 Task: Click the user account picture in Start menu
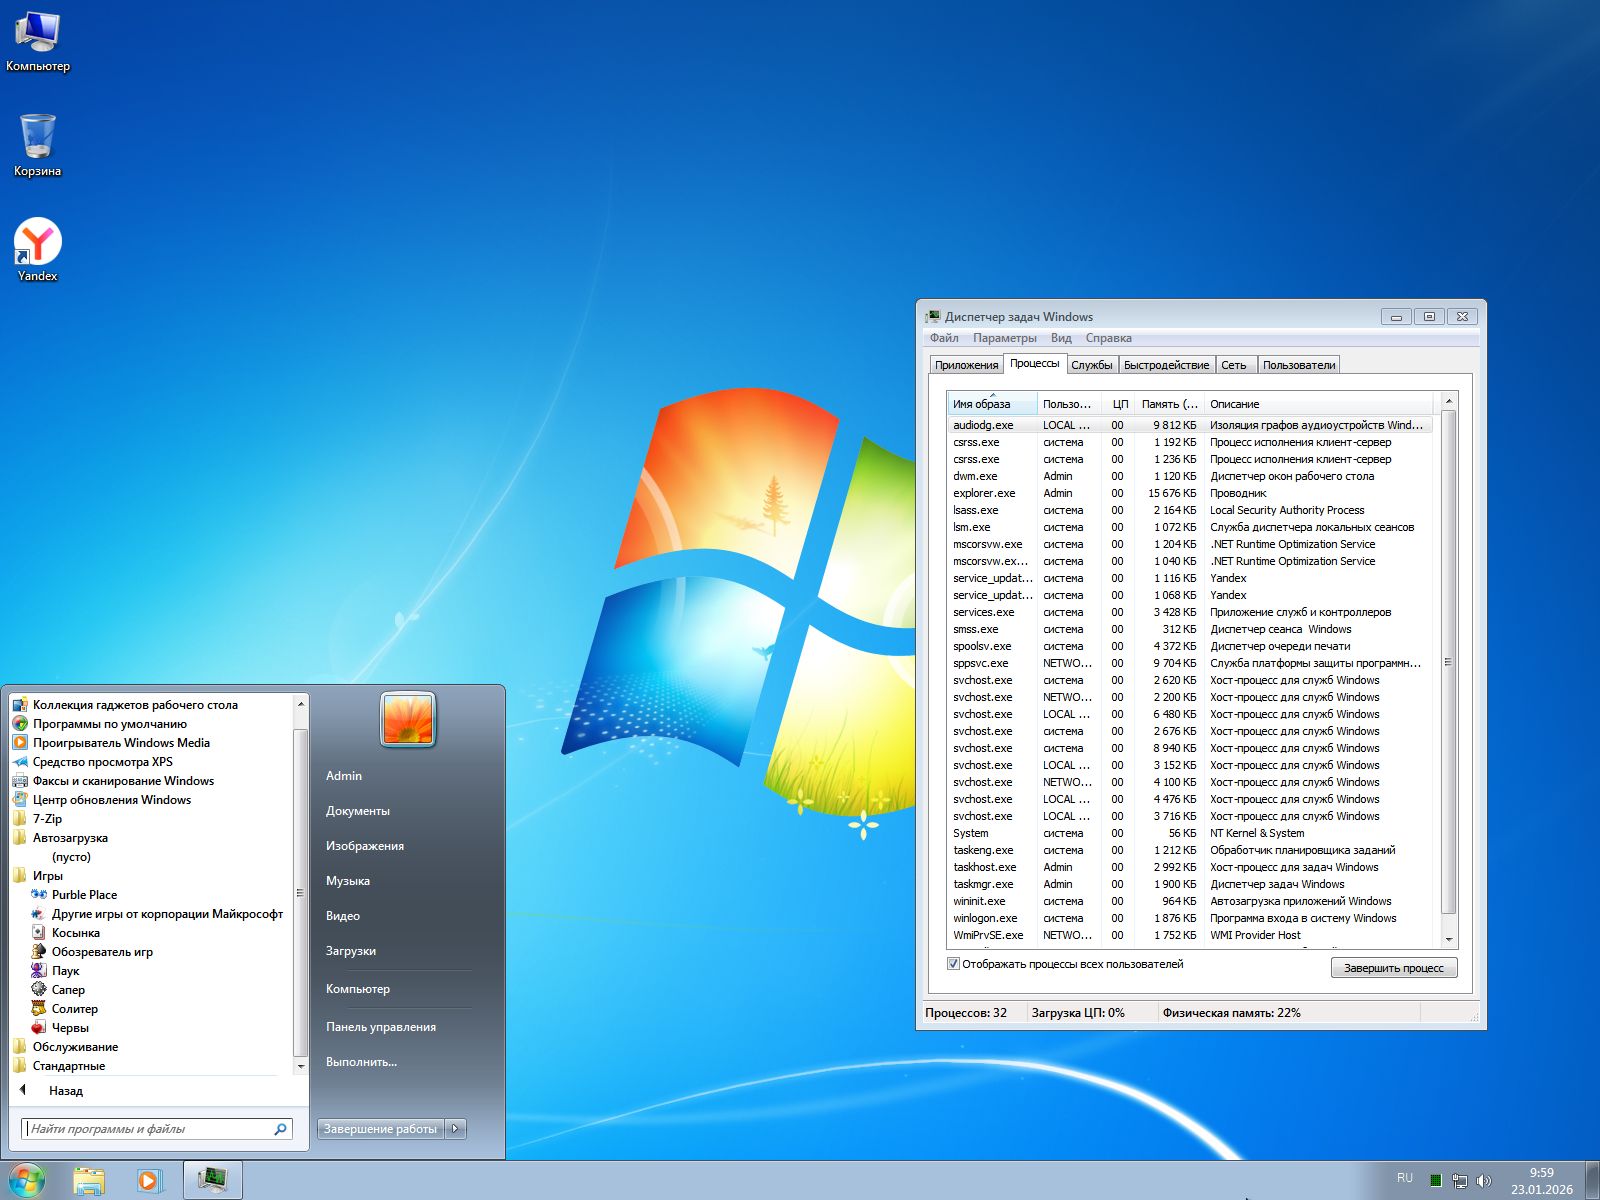click(x=408, y=719)
